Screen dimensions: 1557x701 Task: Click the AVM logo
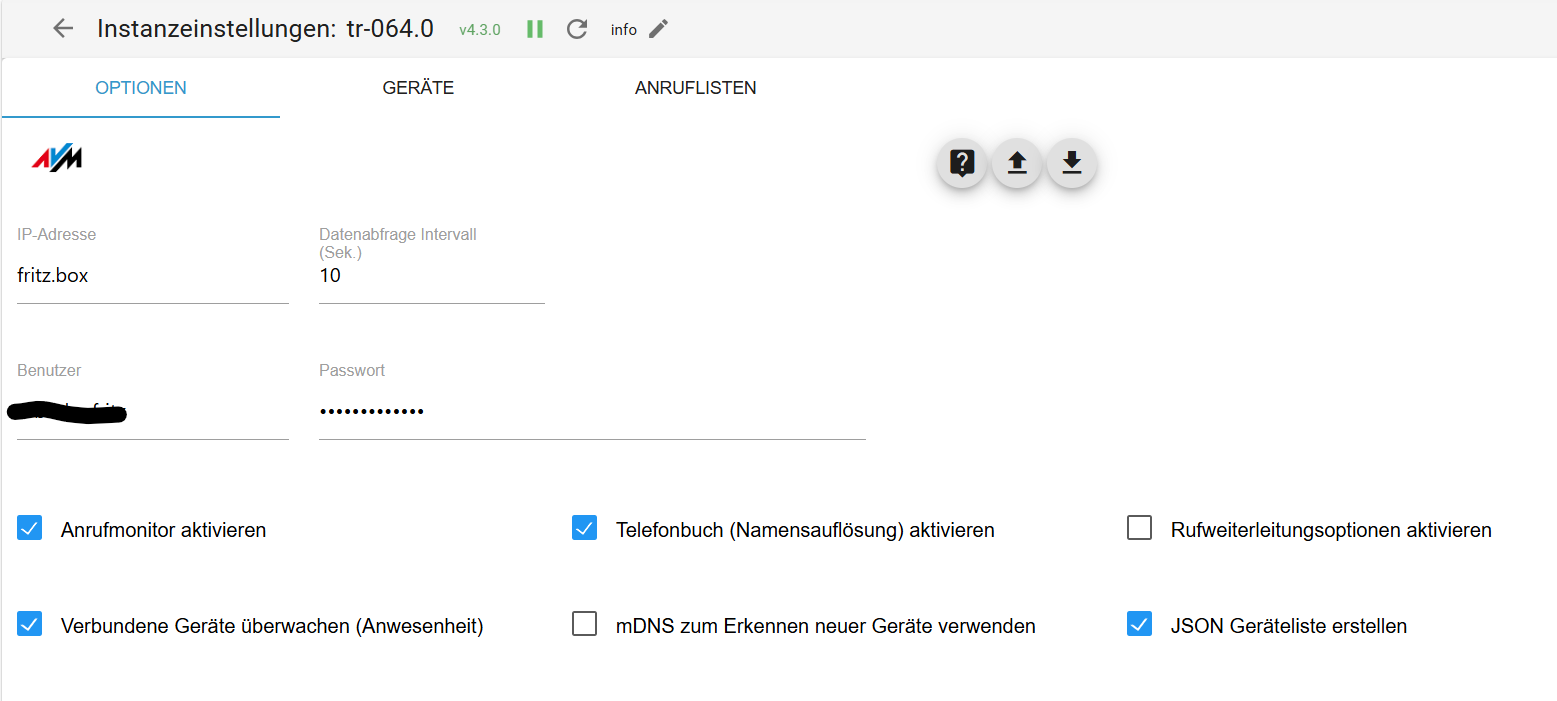pyautogui.click(x=57, y=158)
